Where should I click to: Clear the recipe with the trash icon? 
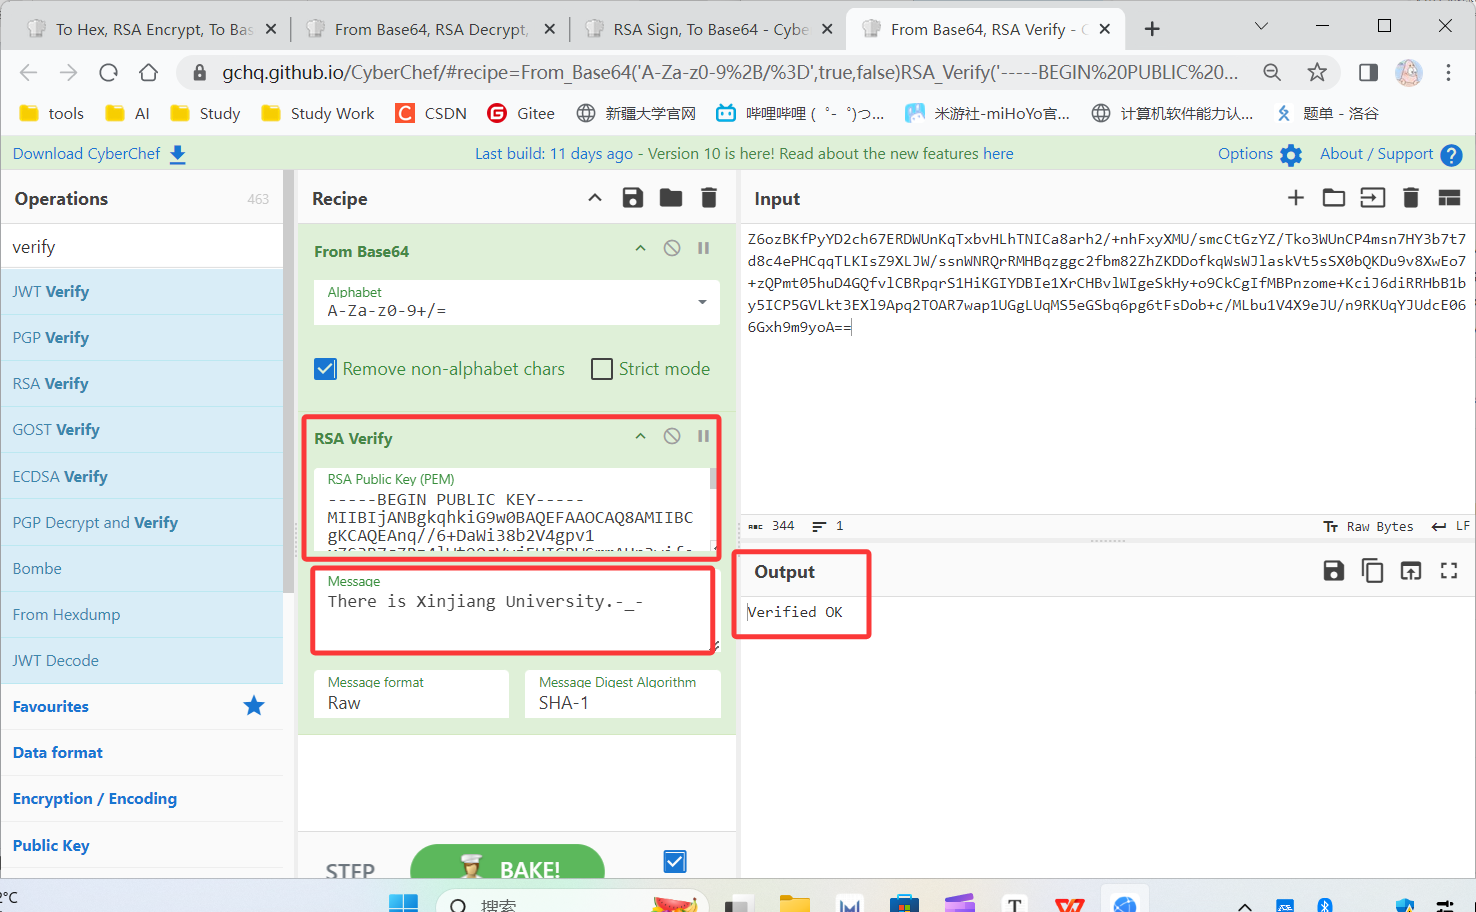[x=709, y=198]
